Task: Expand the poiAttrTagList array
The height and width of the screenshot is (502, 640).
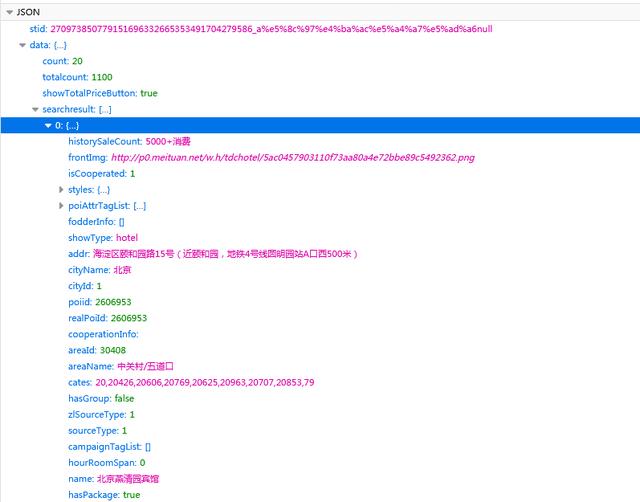Action: pyautogui.click(x=61, y=205)
